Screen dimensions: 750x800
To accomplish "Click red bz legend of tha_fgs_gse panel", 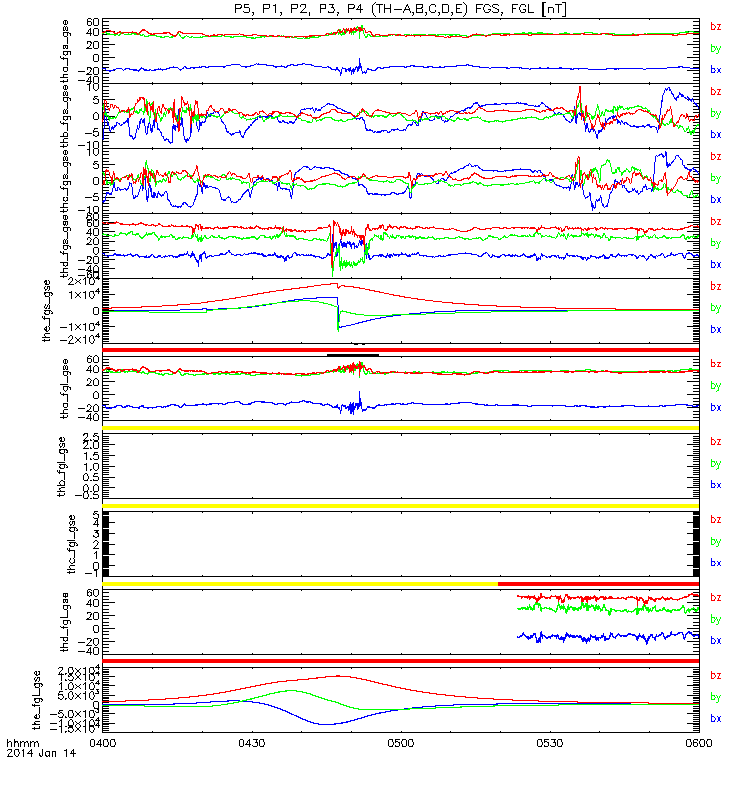I will [x=716, y=27].
